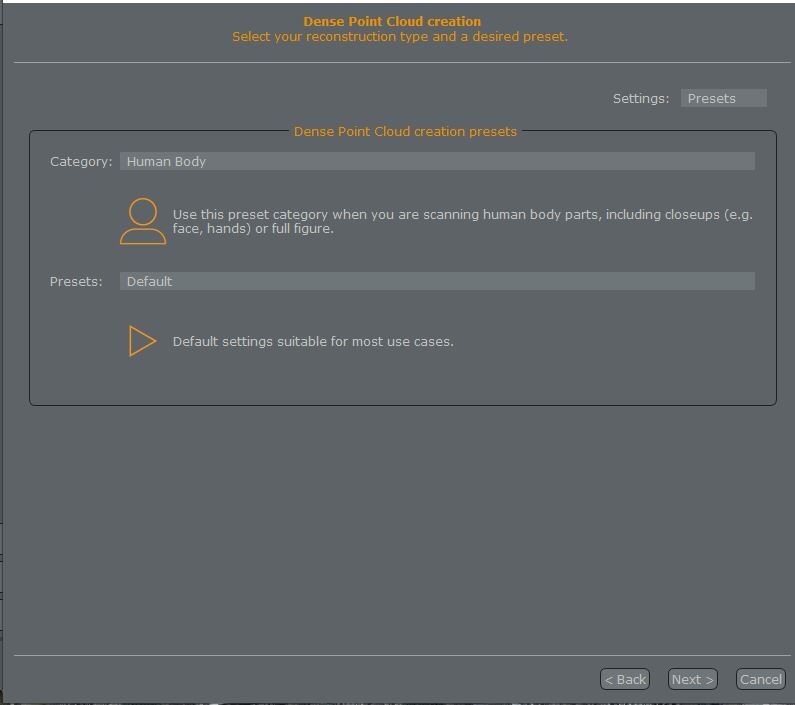Image resolution: width=795 pixels, height=705 pixels.
Task: Click the Next button
Action: (693, 679)
